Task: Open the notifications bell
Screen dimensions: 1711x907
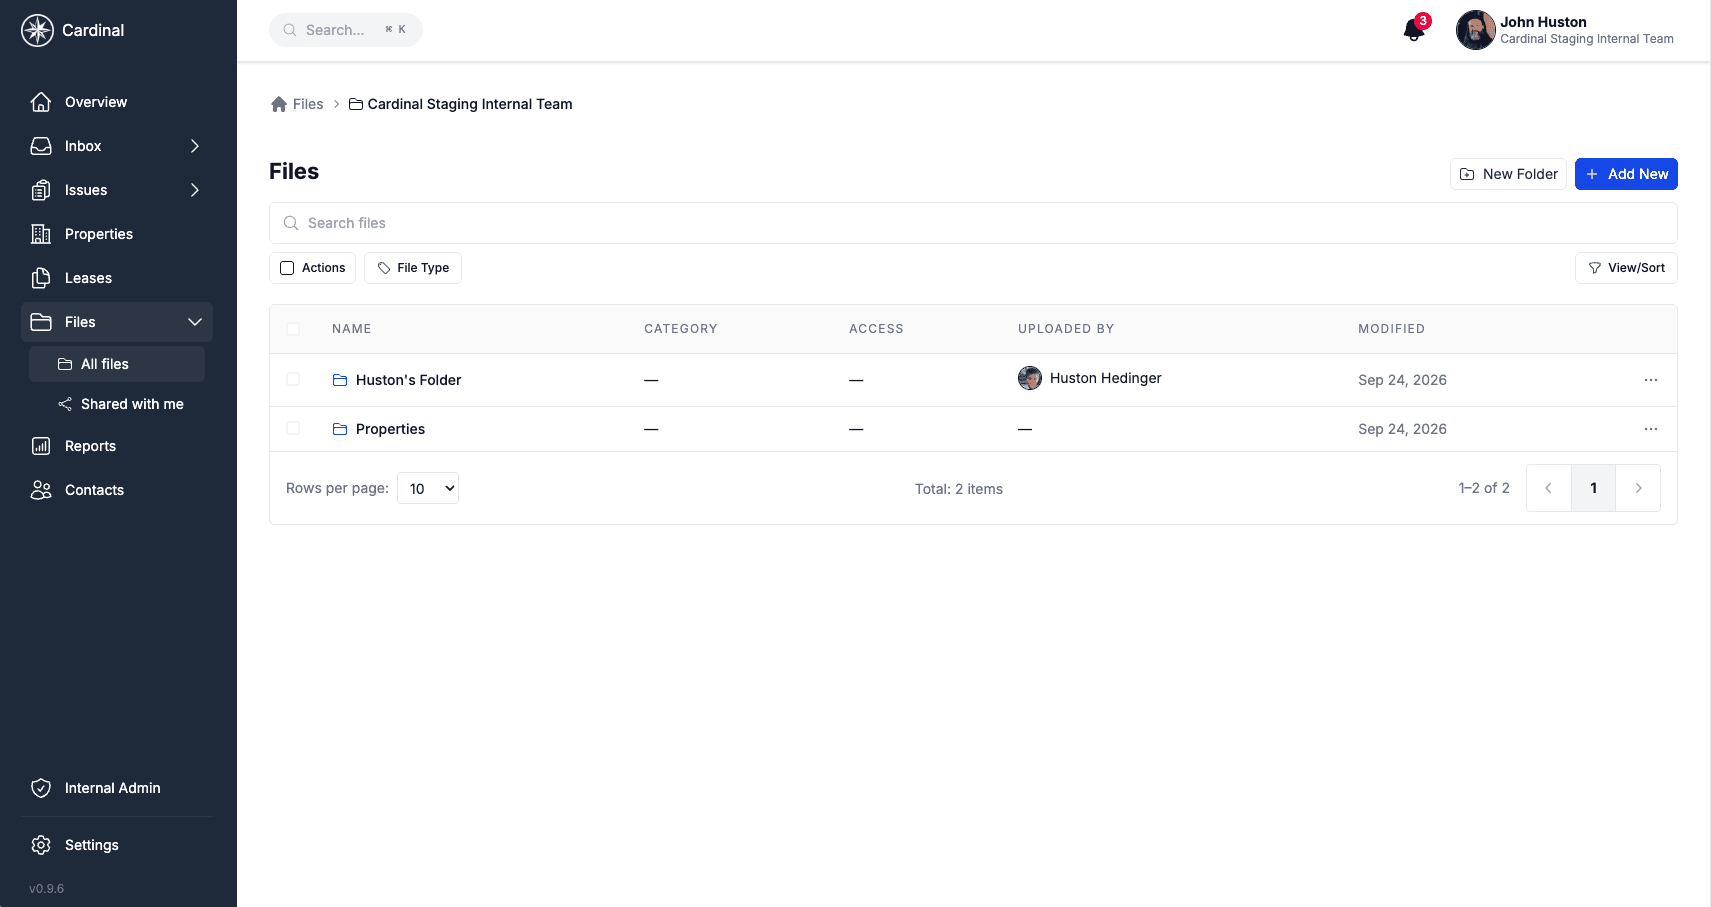Action: (x=1414, y=30)
